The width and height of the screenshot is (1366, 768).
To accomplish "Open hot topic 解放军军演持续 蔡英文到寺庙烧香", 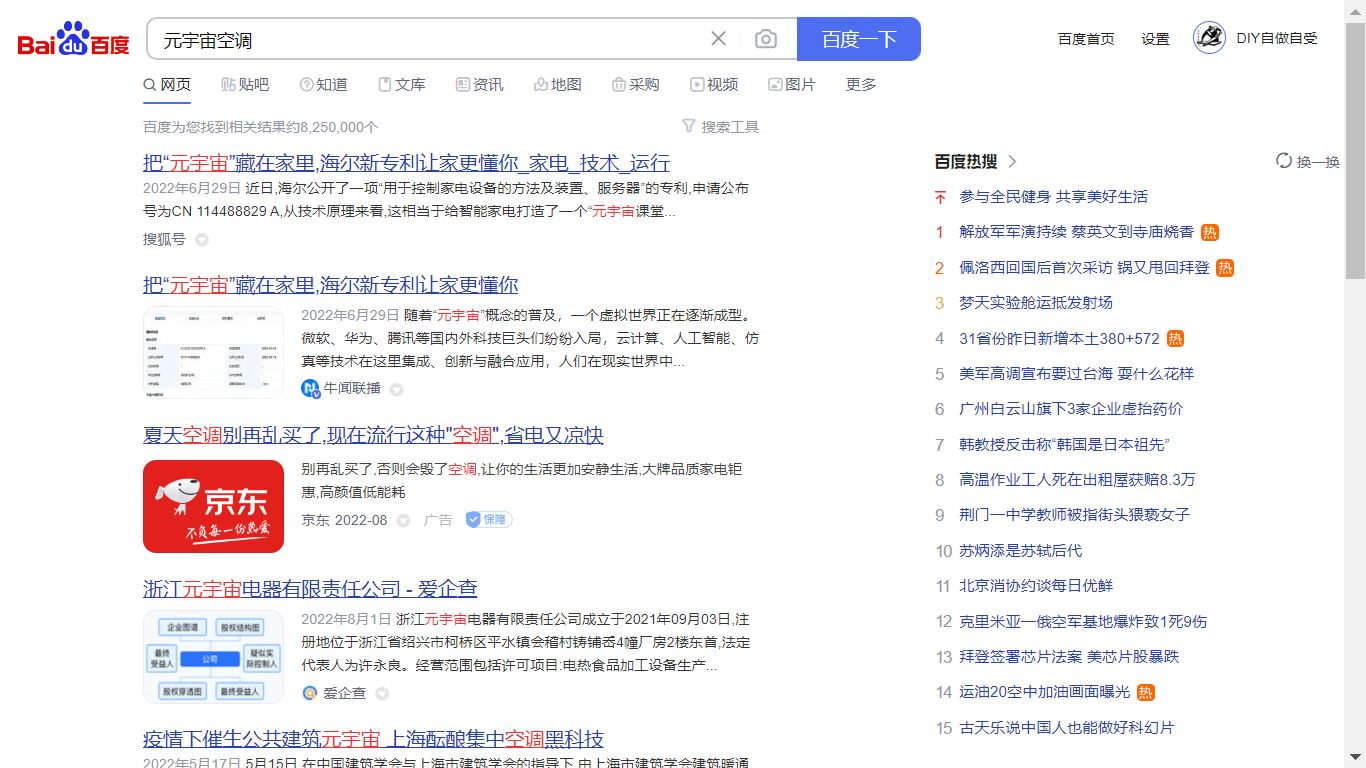I will (1076, 232).
